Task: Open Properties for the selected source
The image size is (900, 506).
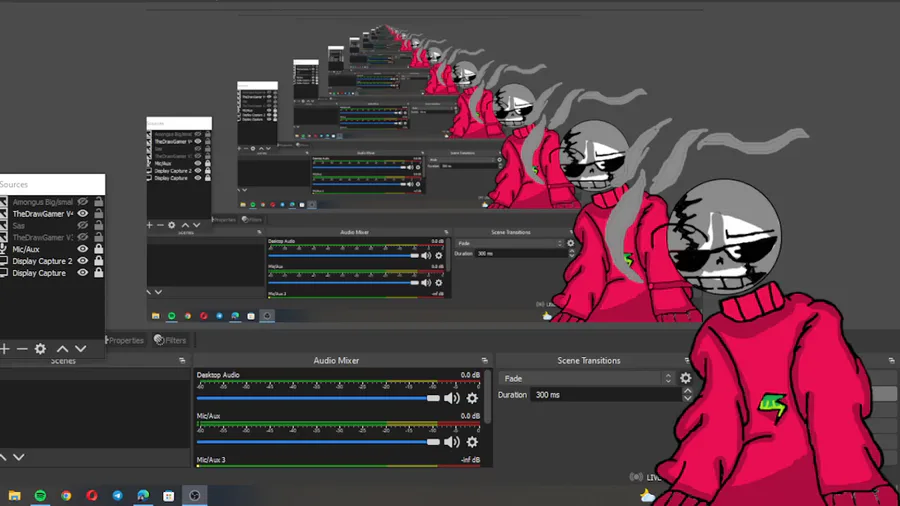Action: tap(125, 340)
